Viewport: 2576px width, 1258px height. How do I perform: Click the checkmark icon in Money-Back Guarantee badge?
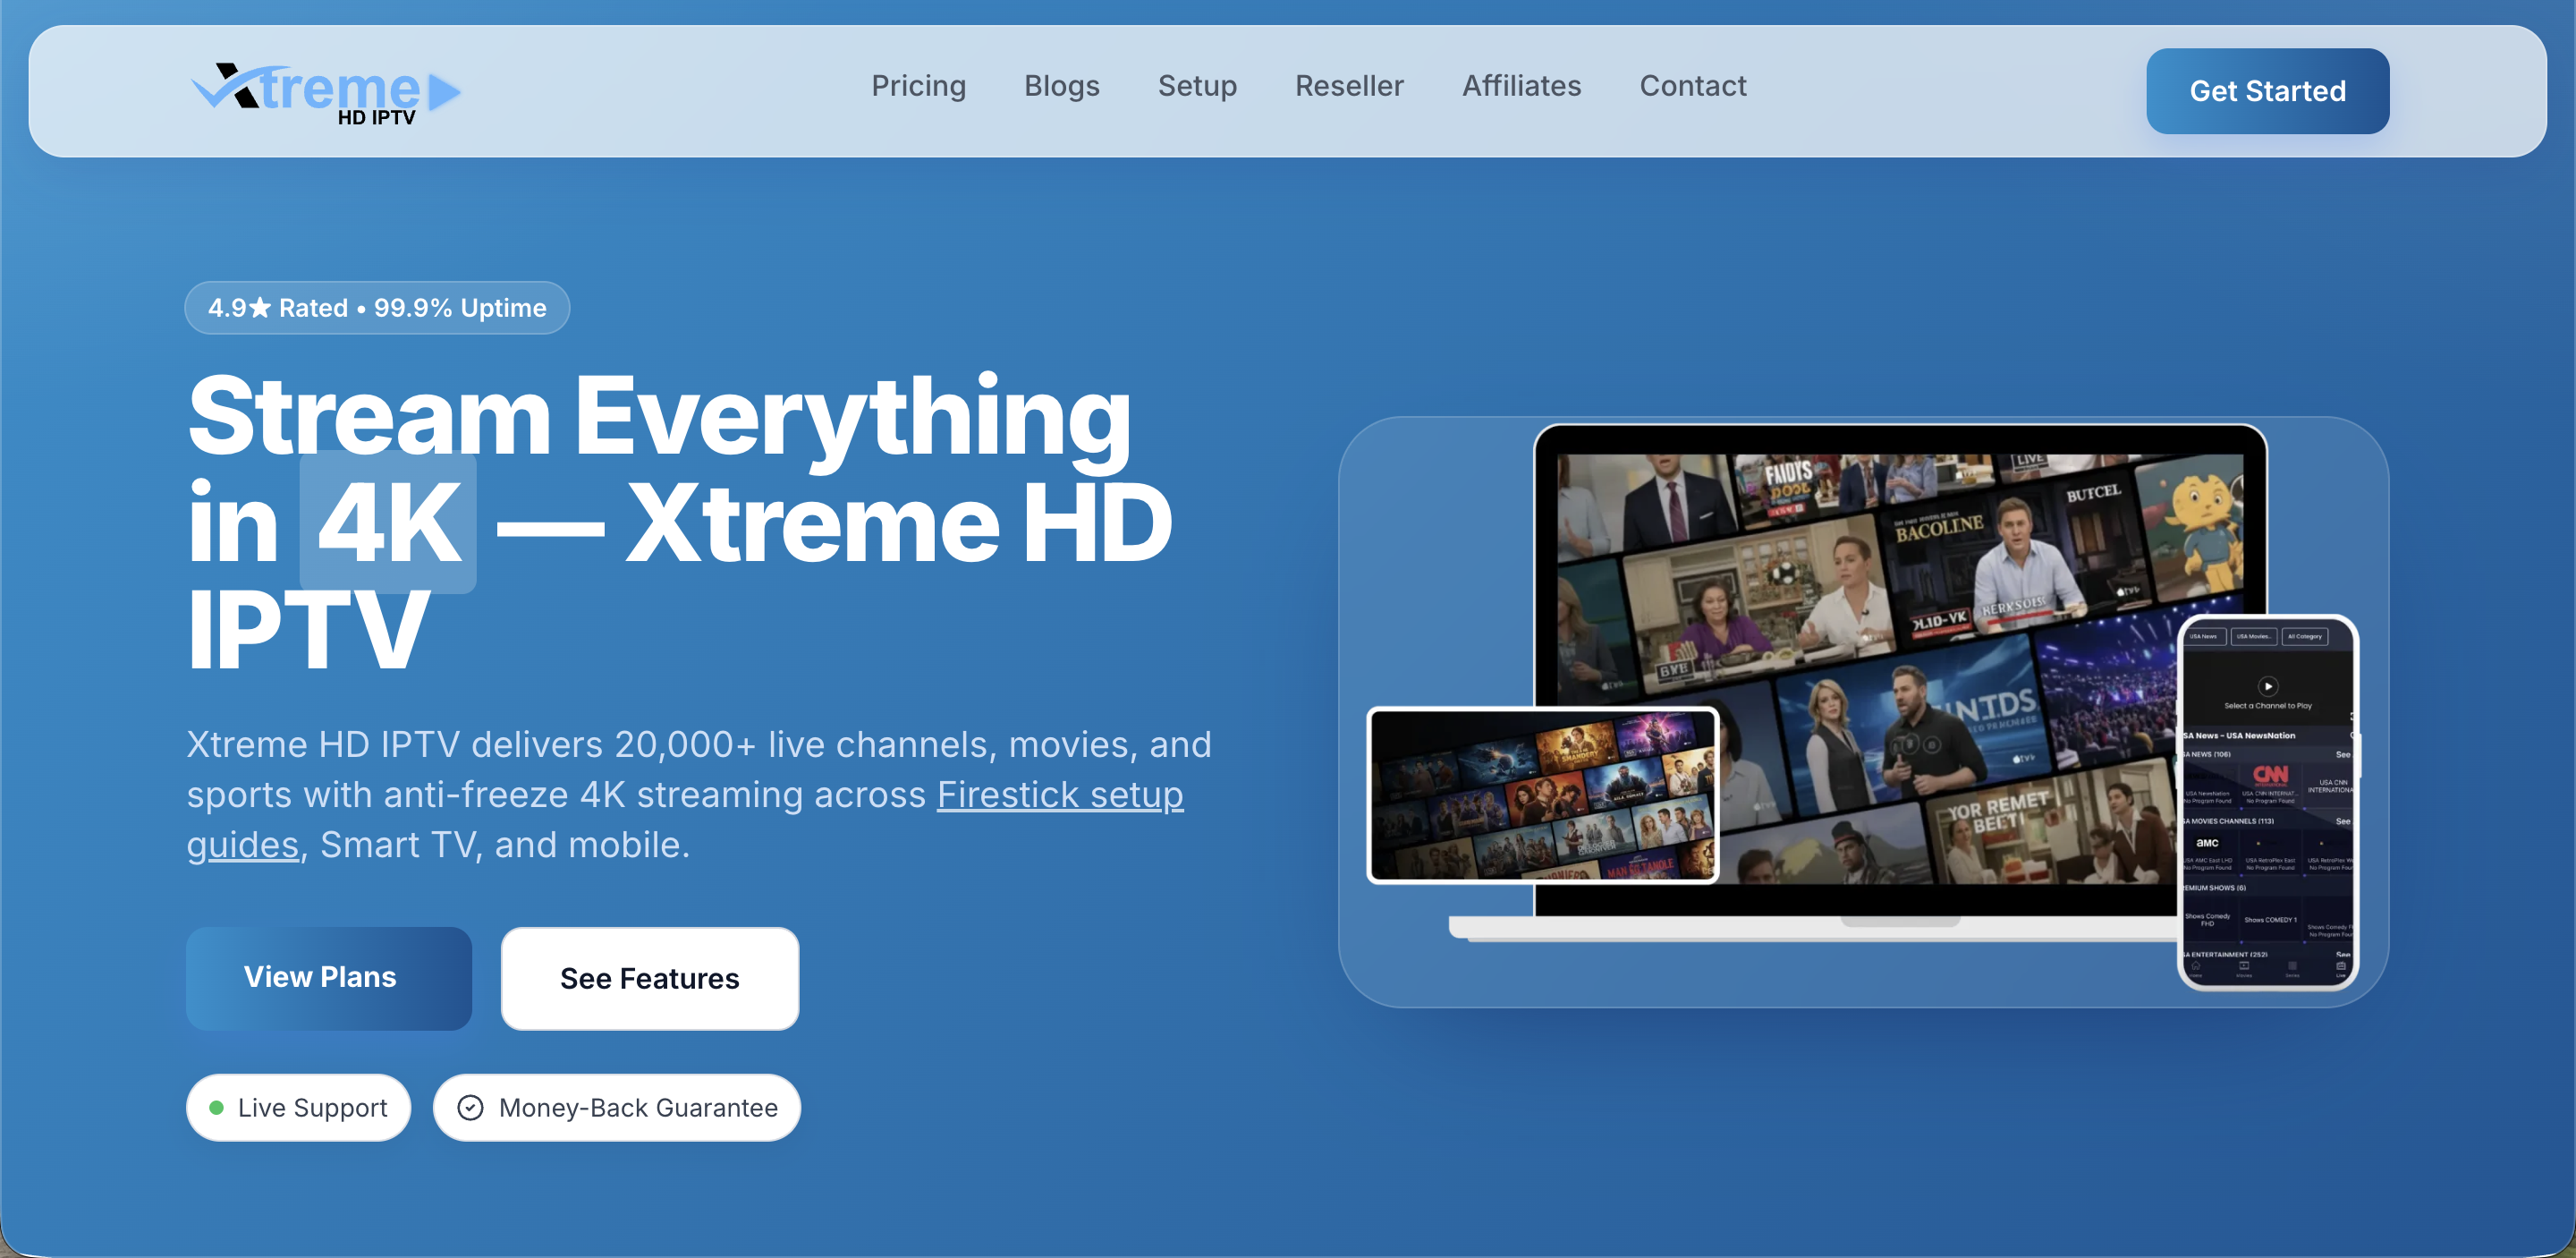[x=471, y=1107]
